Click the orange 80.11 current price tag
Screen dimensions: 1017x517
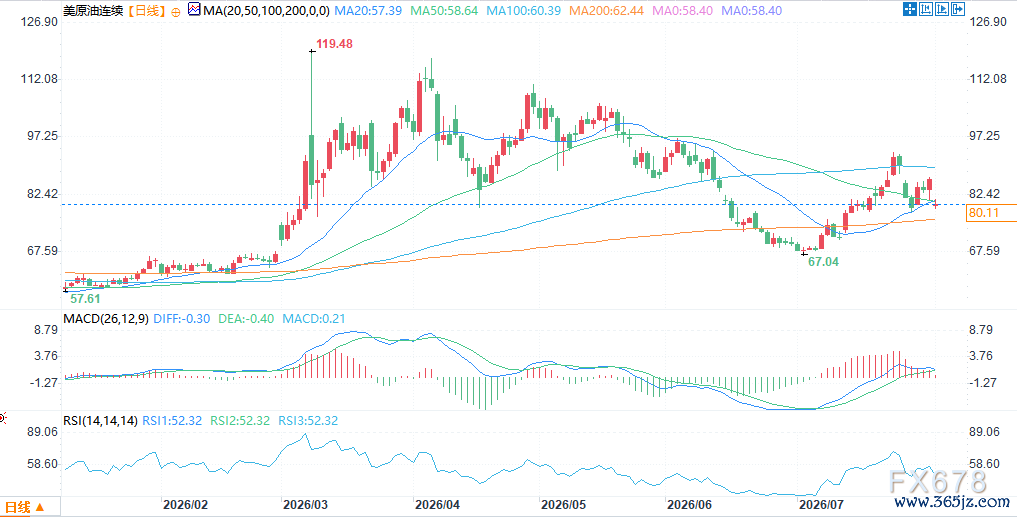point(991,213)
